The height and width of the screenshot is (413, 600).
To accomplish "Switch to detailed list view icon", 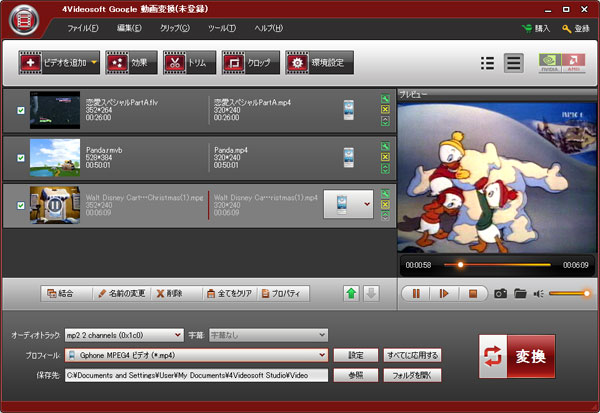I will 487,63.
